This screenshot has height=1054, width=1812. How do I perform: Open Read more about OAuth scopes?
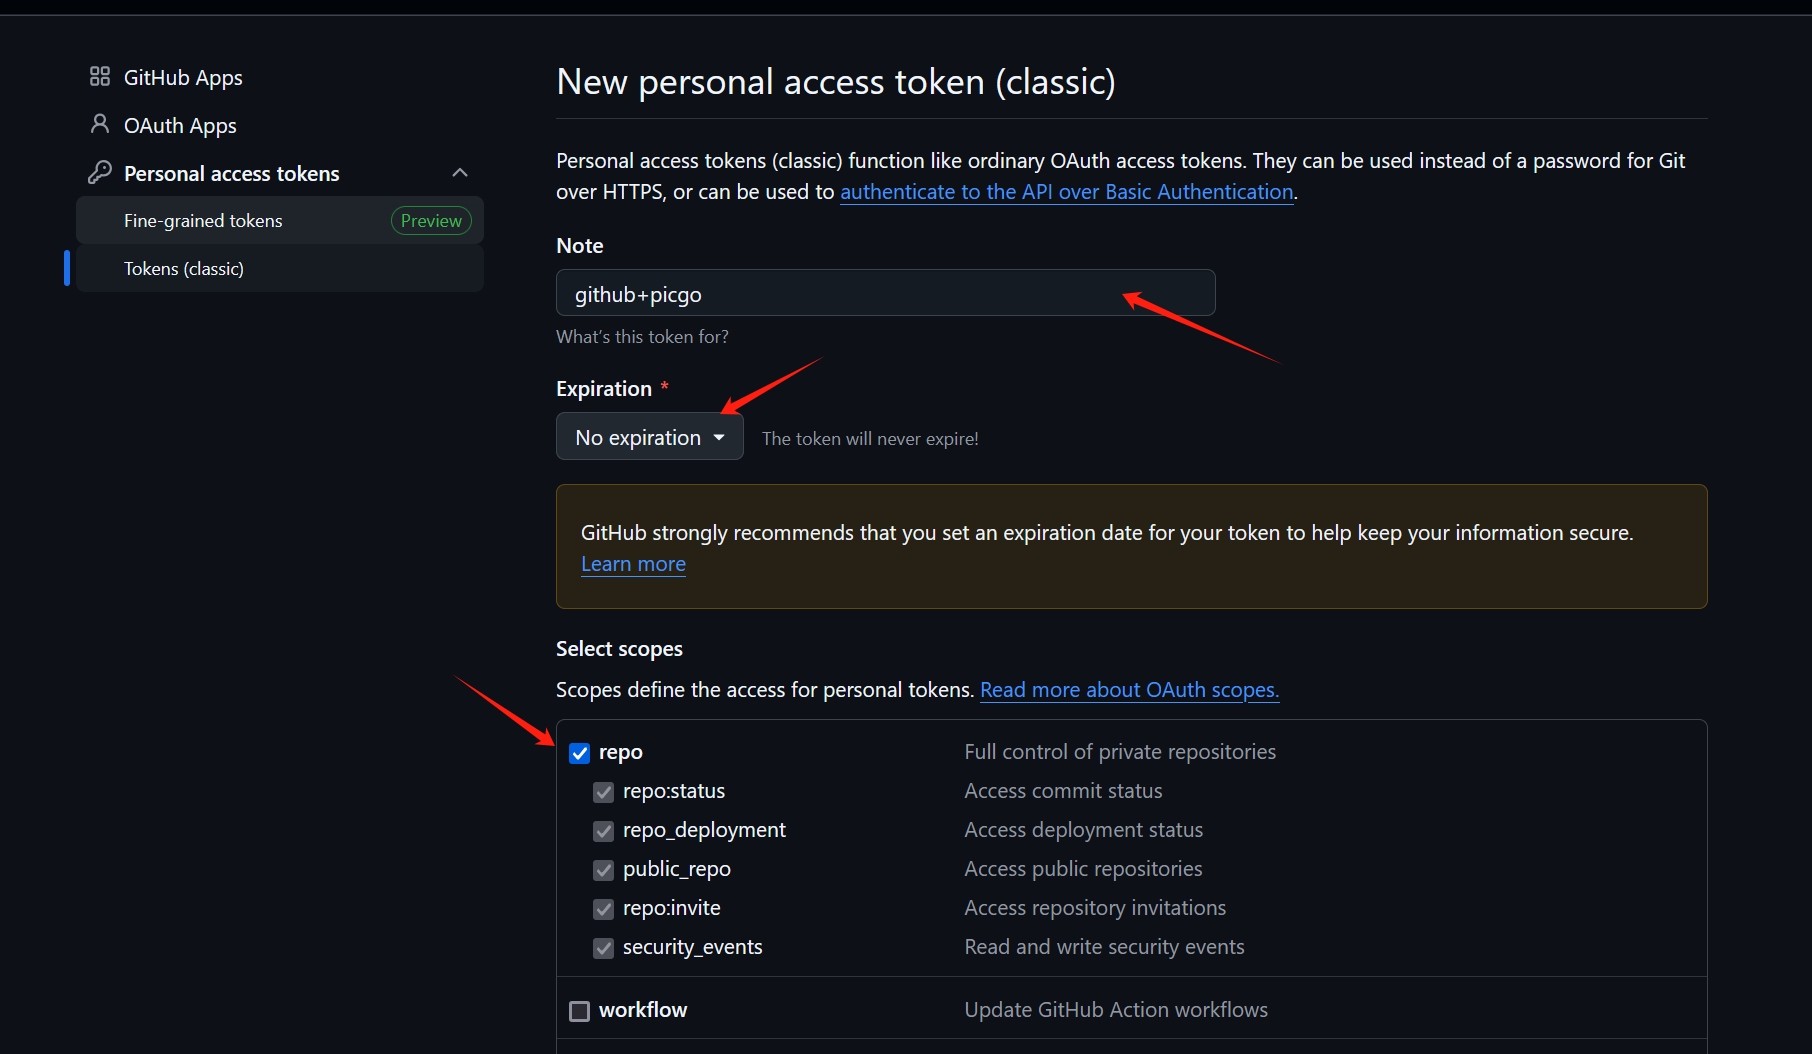click(1129, 690)
